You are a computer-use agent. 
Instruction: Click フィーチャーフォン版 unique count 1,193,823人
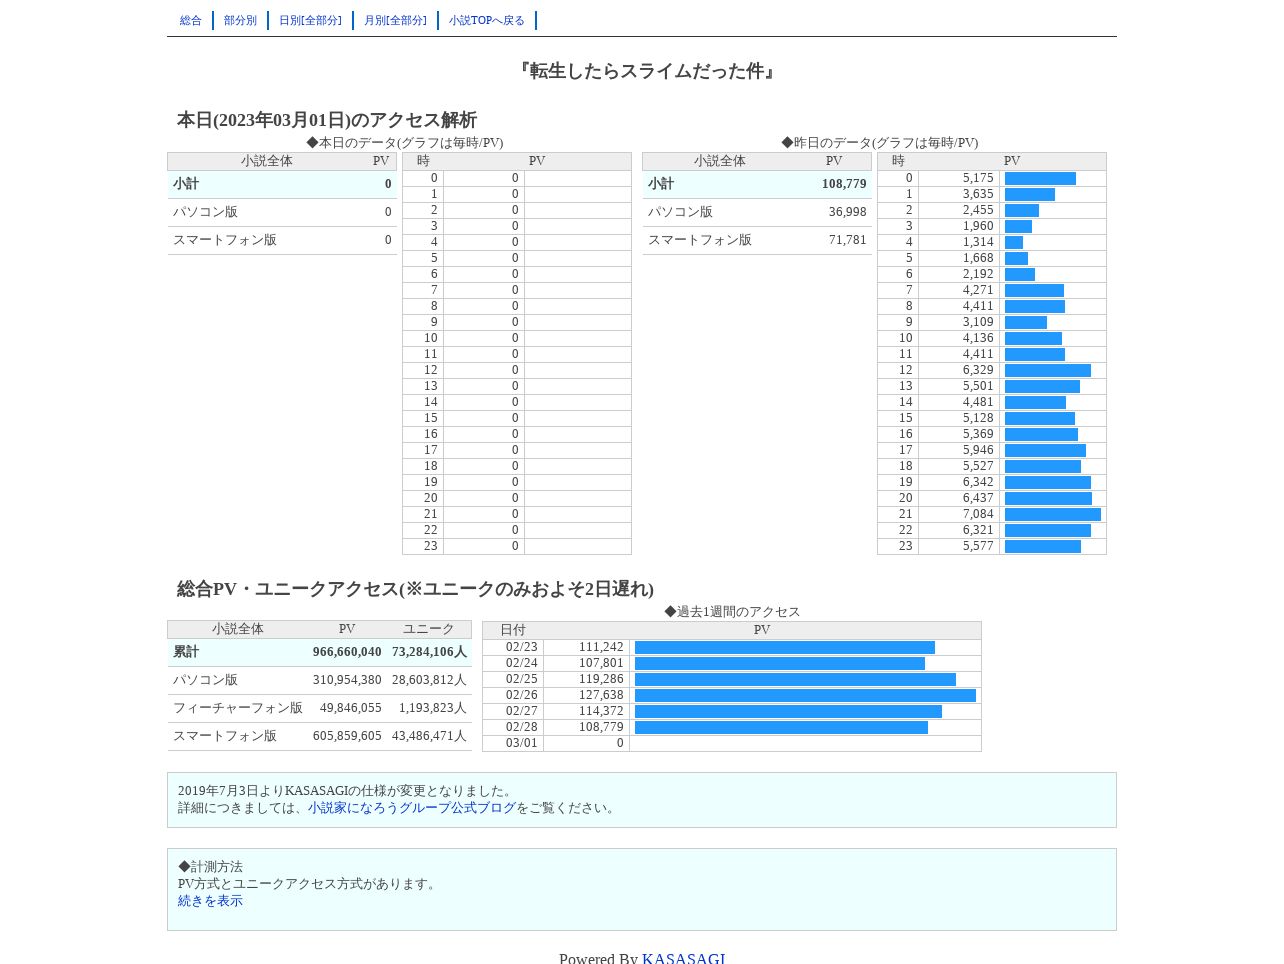tap(432, 708)
